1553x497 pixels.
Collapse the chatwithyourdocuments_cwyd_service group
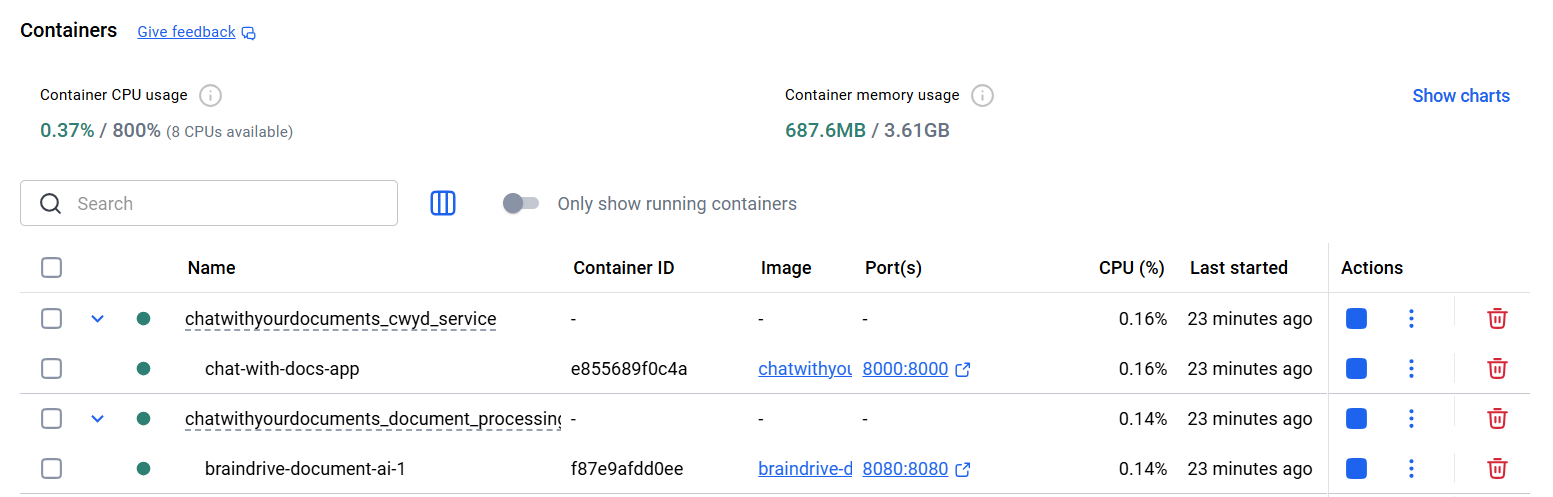coord(97,319)
